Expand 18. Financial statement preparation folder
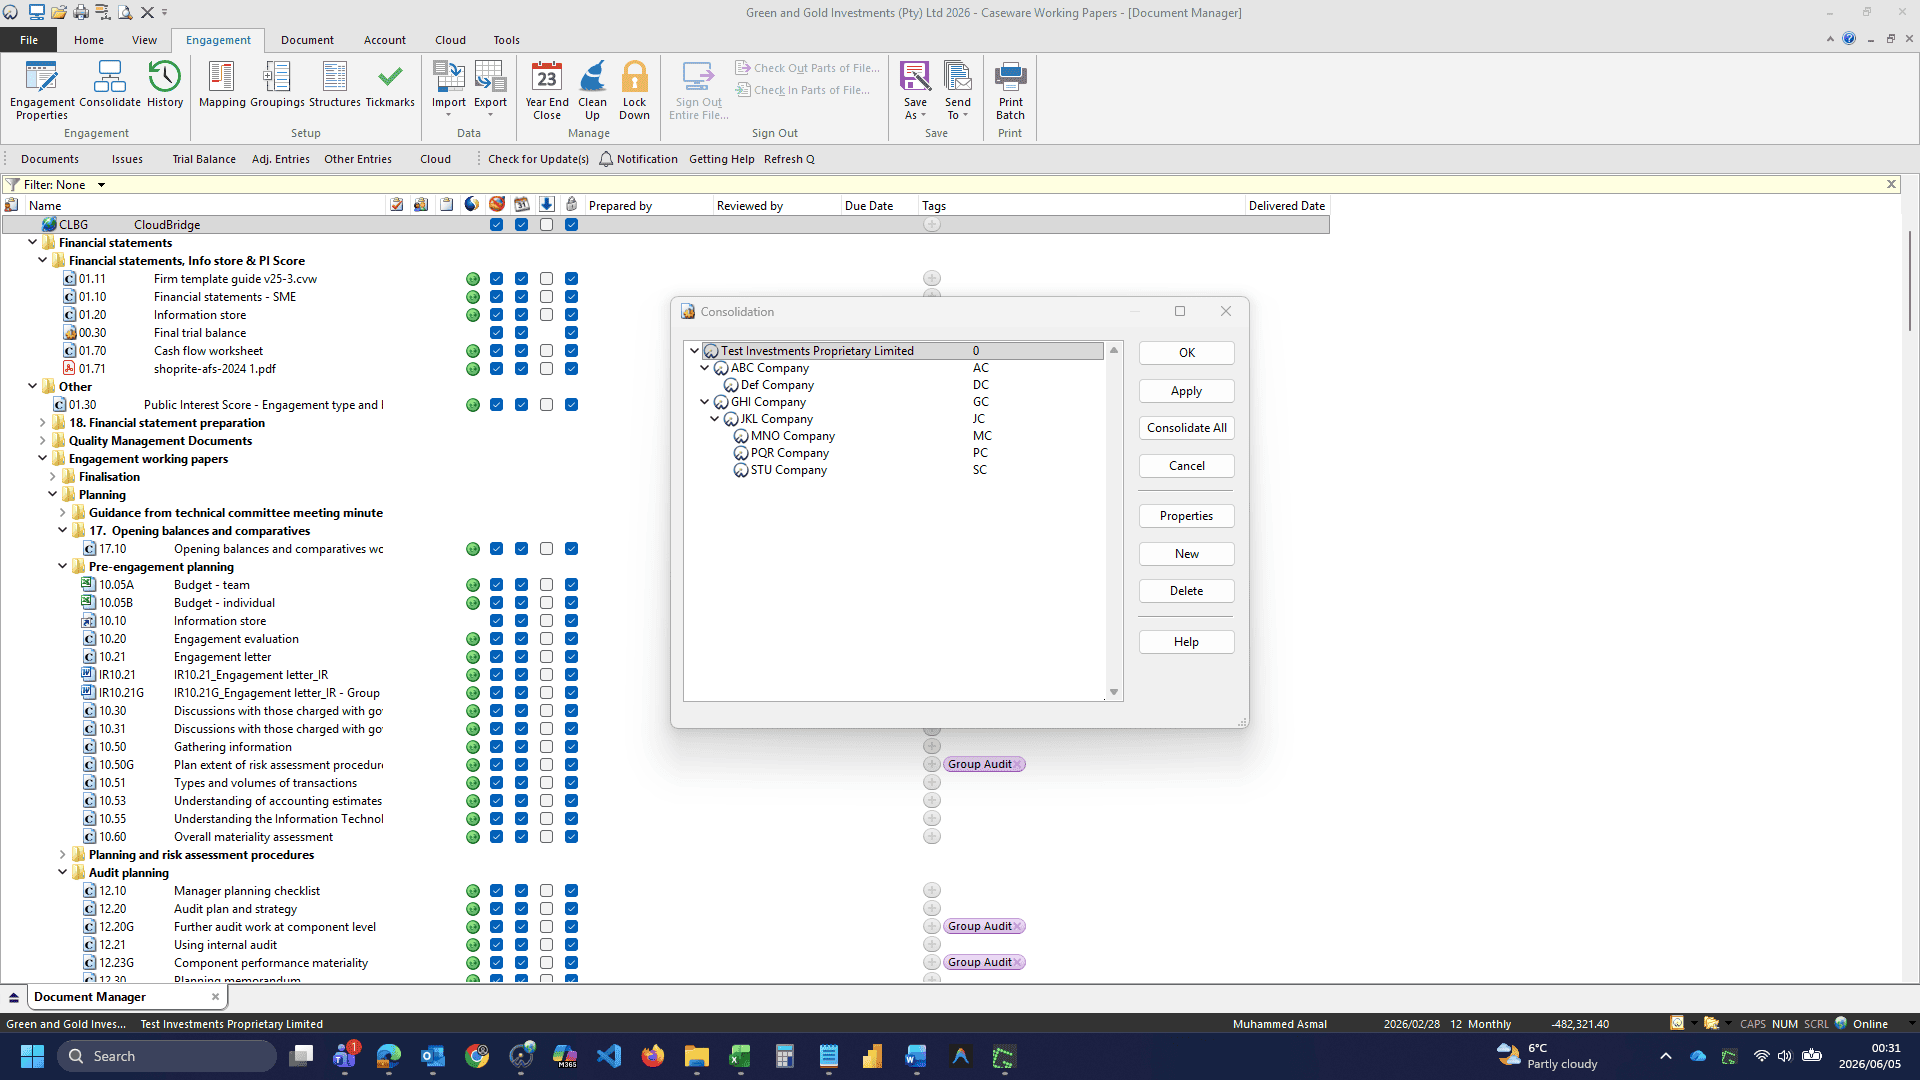The width and height of the screenshot is (1920, 1080). click(42, 423)
